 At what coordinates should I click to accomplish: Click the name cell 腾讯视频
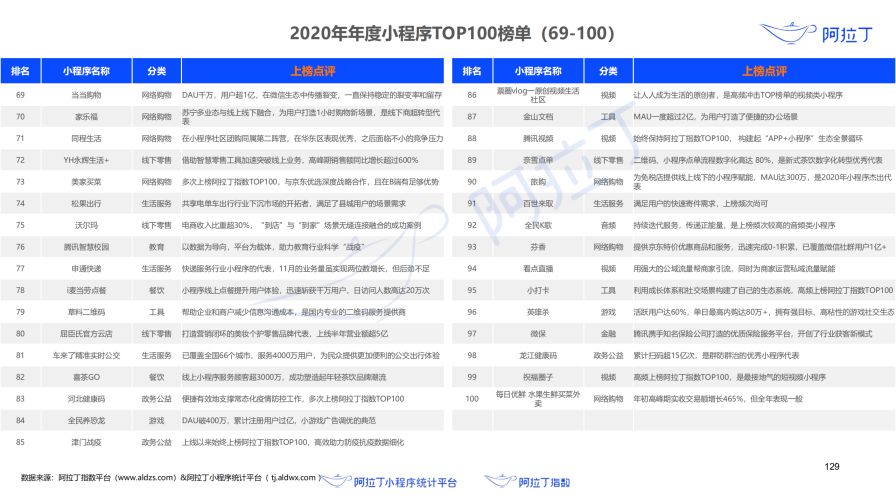click(538, 138)
